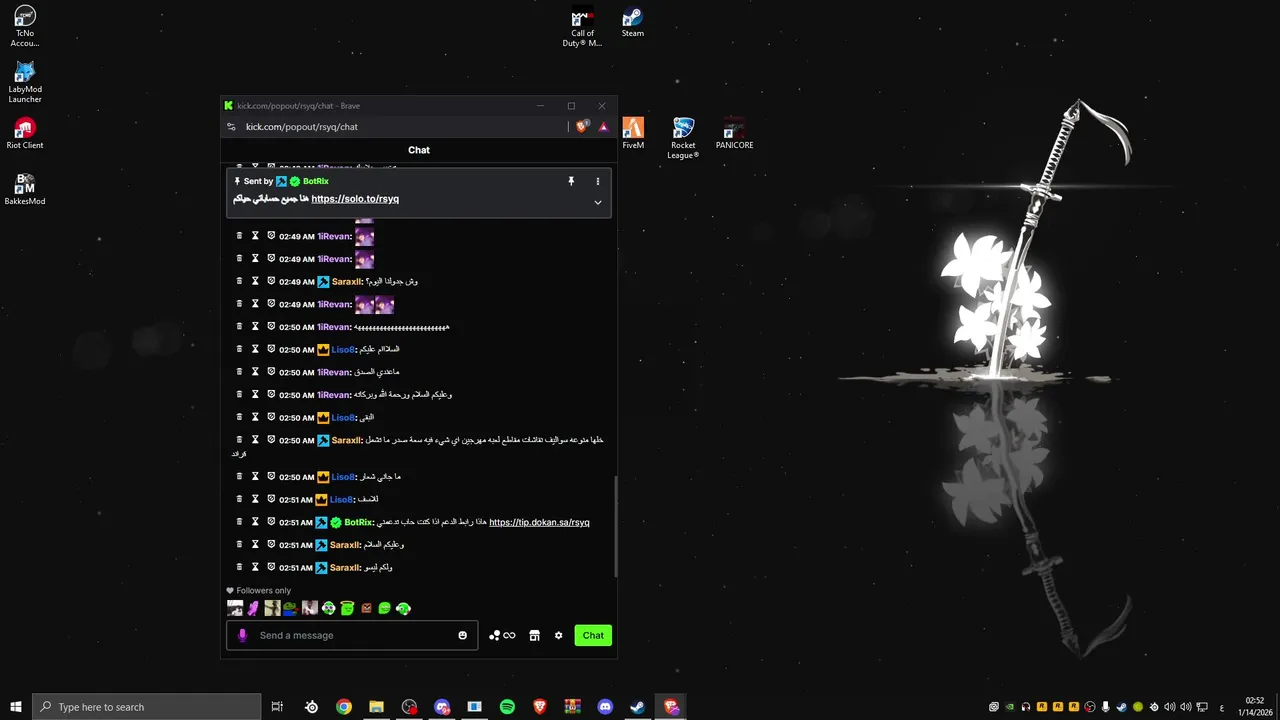The image size is (1280, 720).
Task: Click 1iRevan username on asterisks message
Action: (334, 327)
